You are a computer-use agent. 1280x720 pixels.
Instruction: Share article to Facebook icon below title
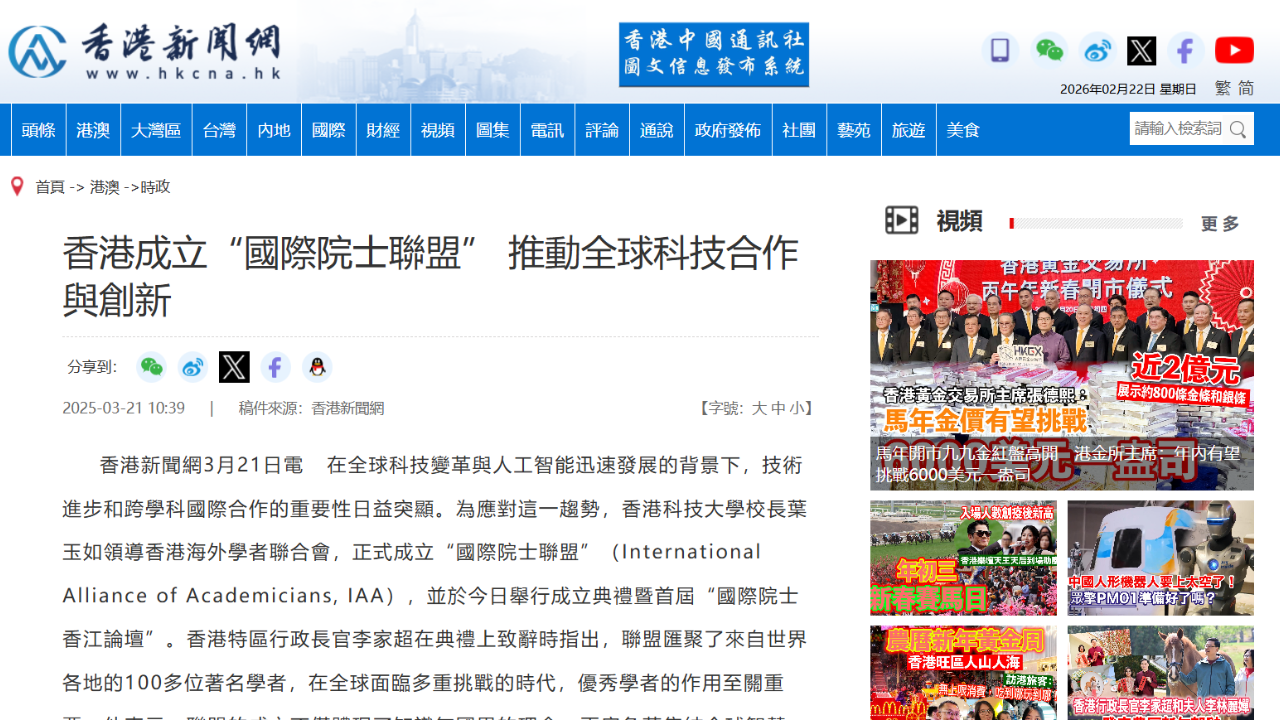click(x=276, y=367)
